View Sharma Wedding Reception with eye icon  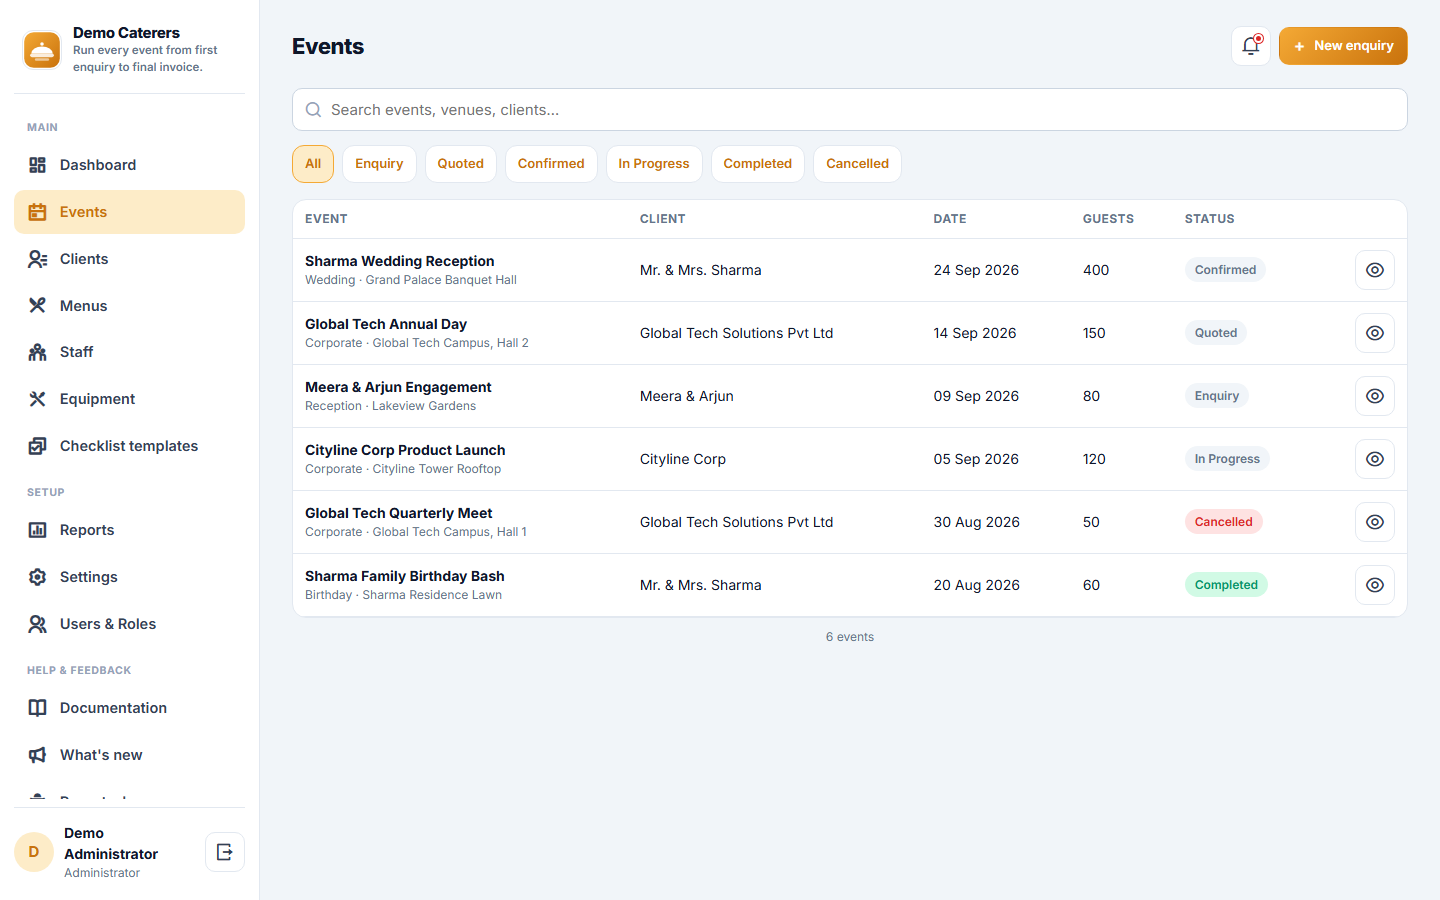[x=1375, y=270]
